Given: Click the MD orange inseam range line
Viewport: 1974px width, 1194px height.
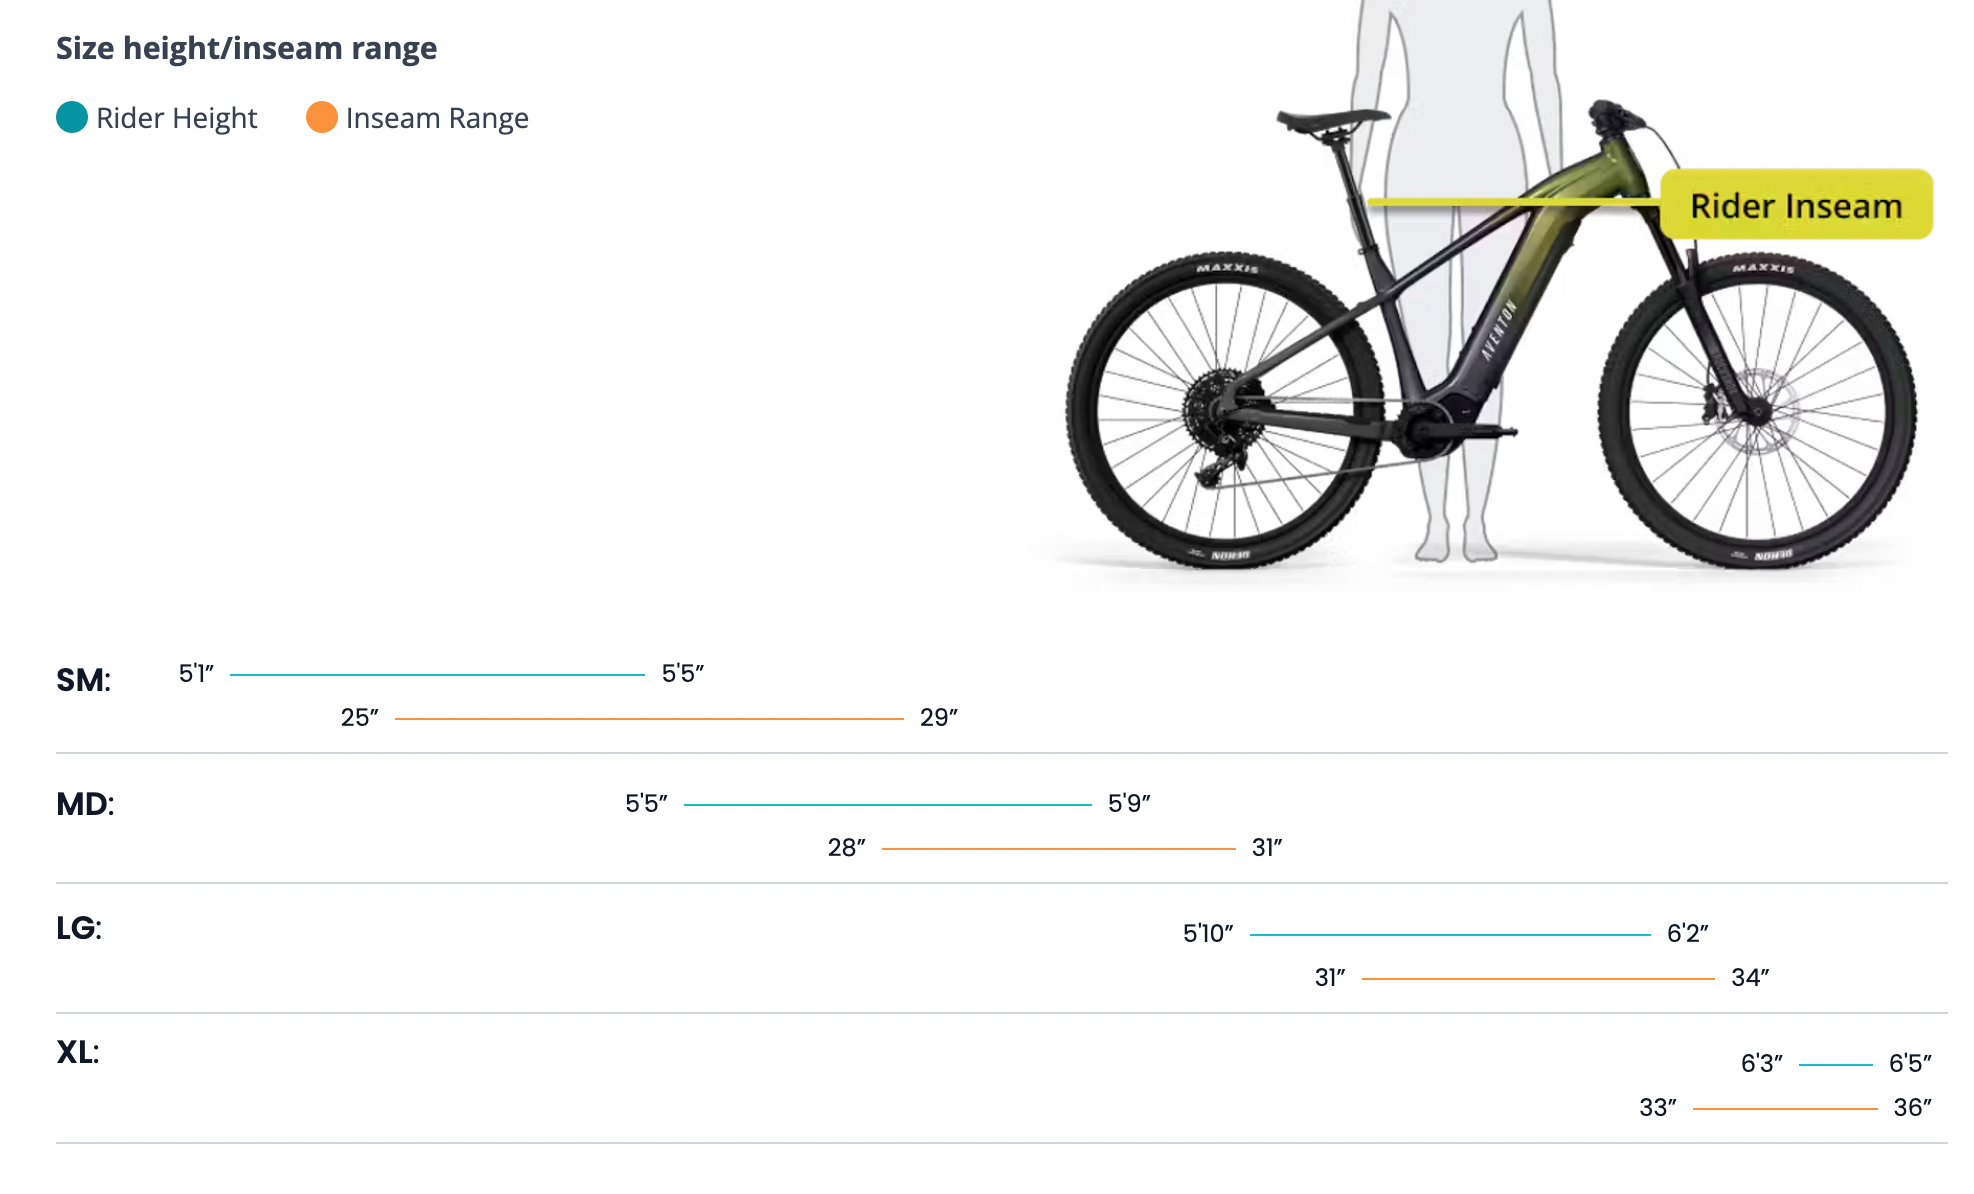Looking at the screenshot, I should [x=1058, y=849].
